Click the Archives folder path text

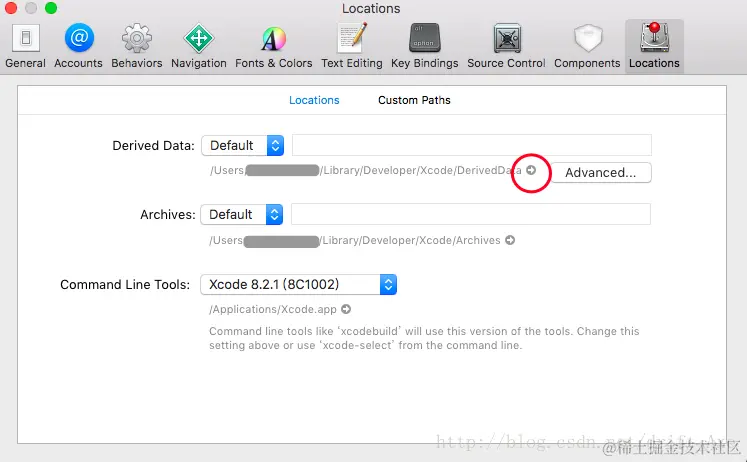355,240
